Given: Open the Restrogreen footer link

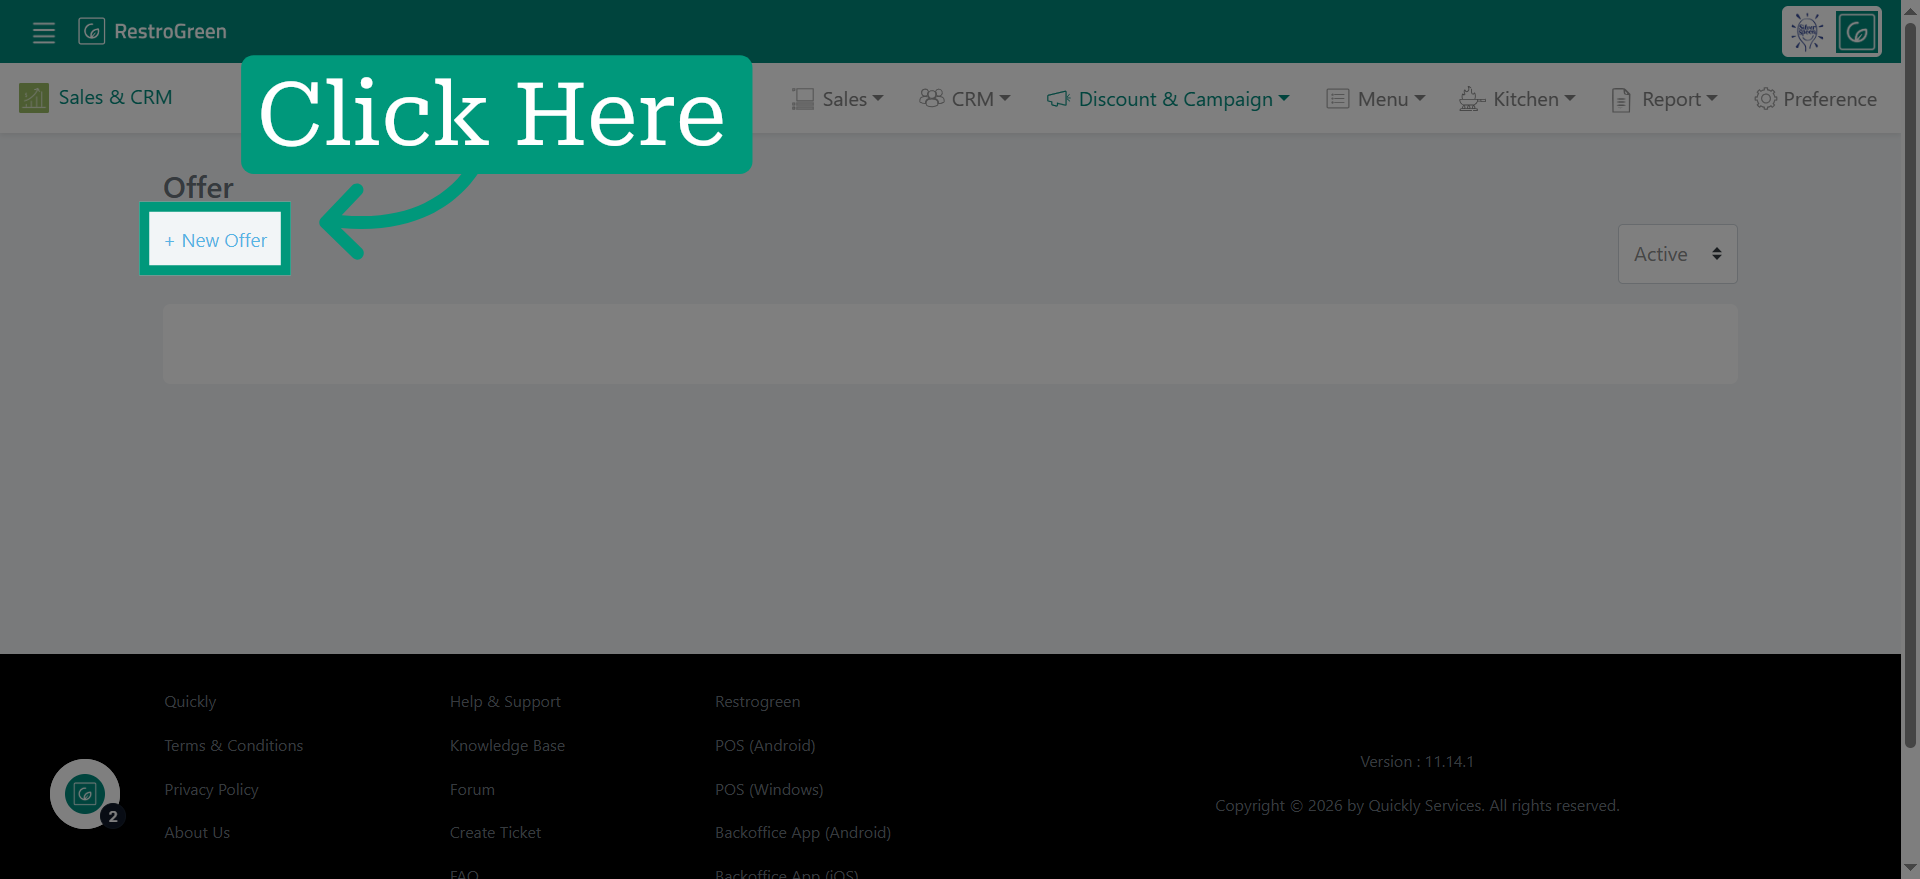Looking at the screenshot, I should (757, 702).
